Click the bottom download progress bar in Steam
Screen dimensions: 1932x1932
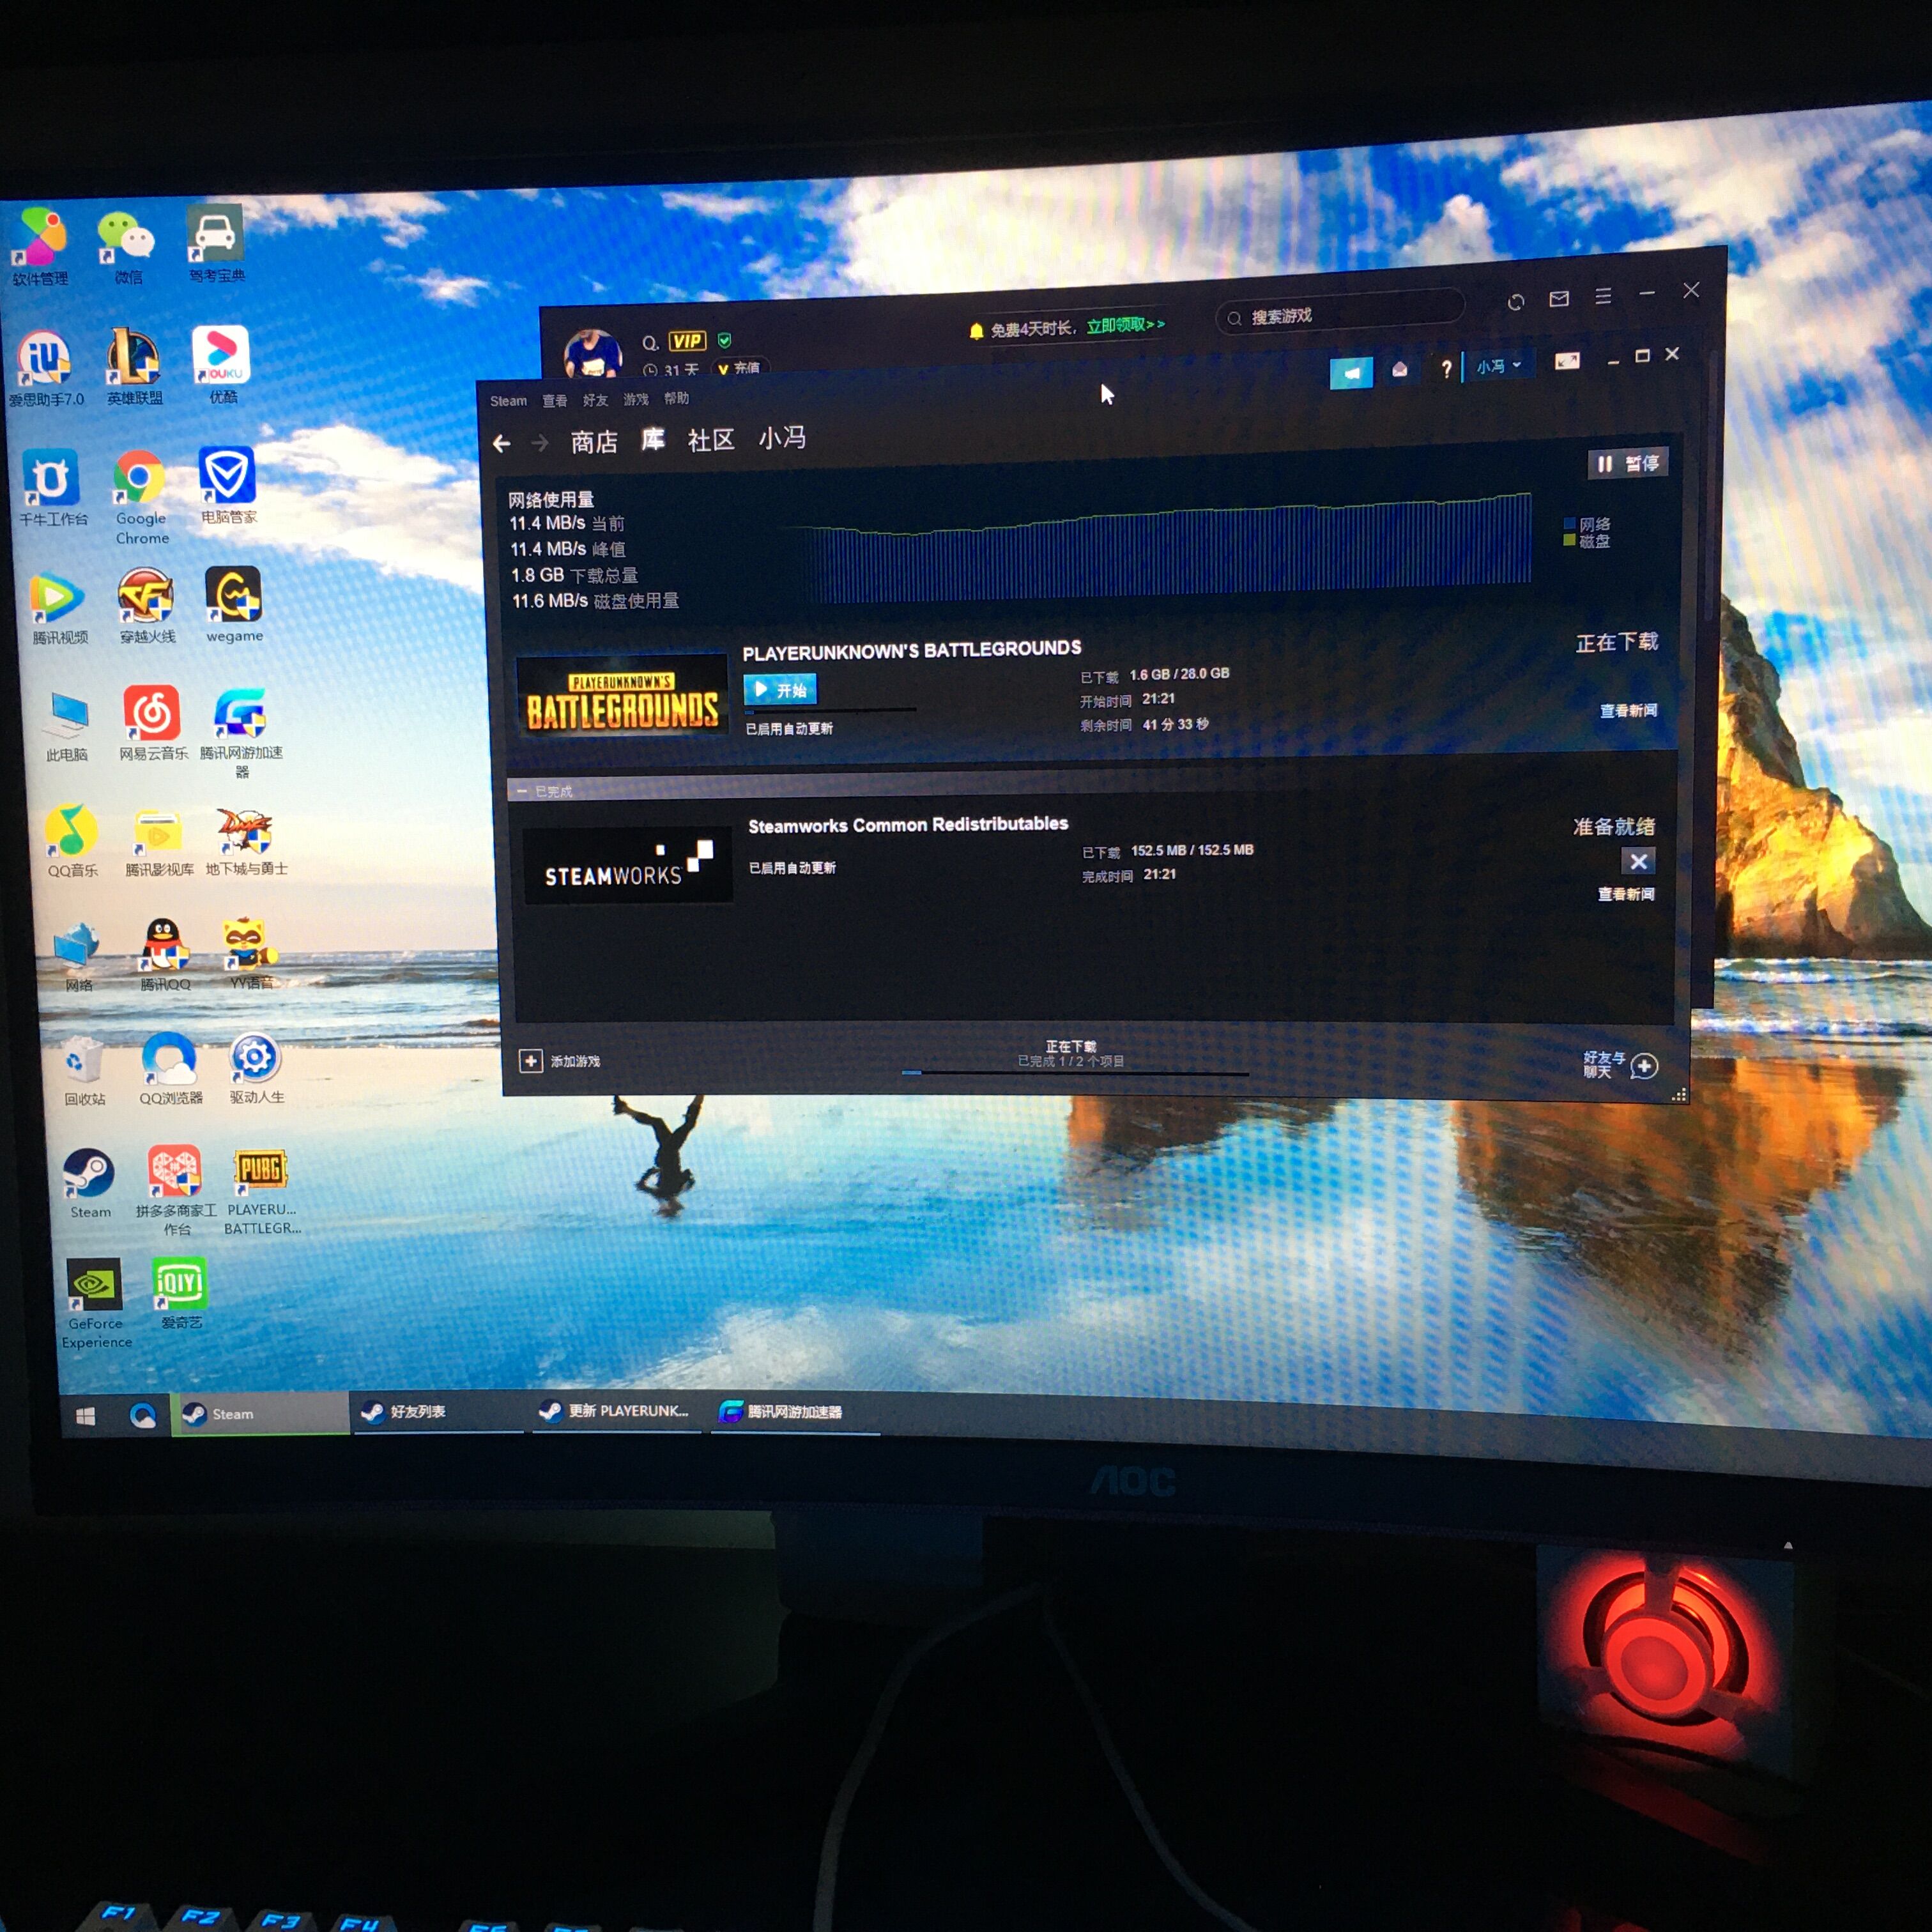point(1074,1073)
